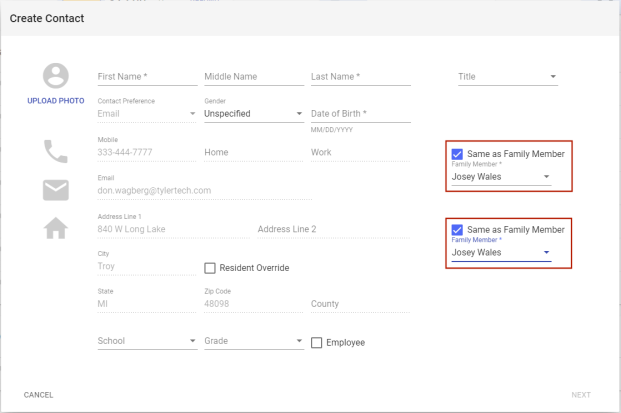Screen dimensions: 621x413
Task: Enable the Employee checkbox
Action: pos(317,343)
